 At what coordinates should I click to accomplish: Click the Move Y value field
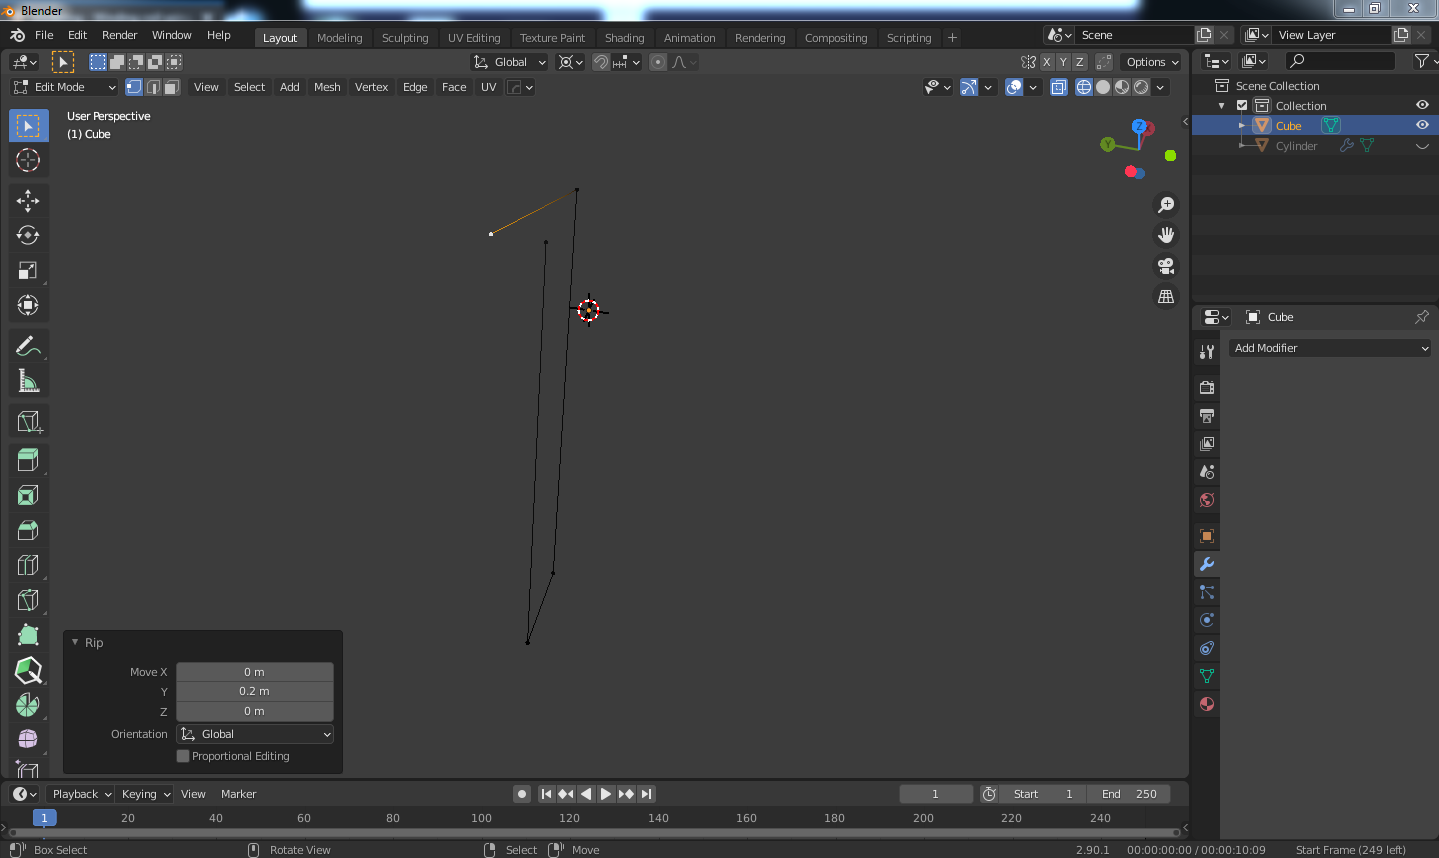click(x=255, y=691)
